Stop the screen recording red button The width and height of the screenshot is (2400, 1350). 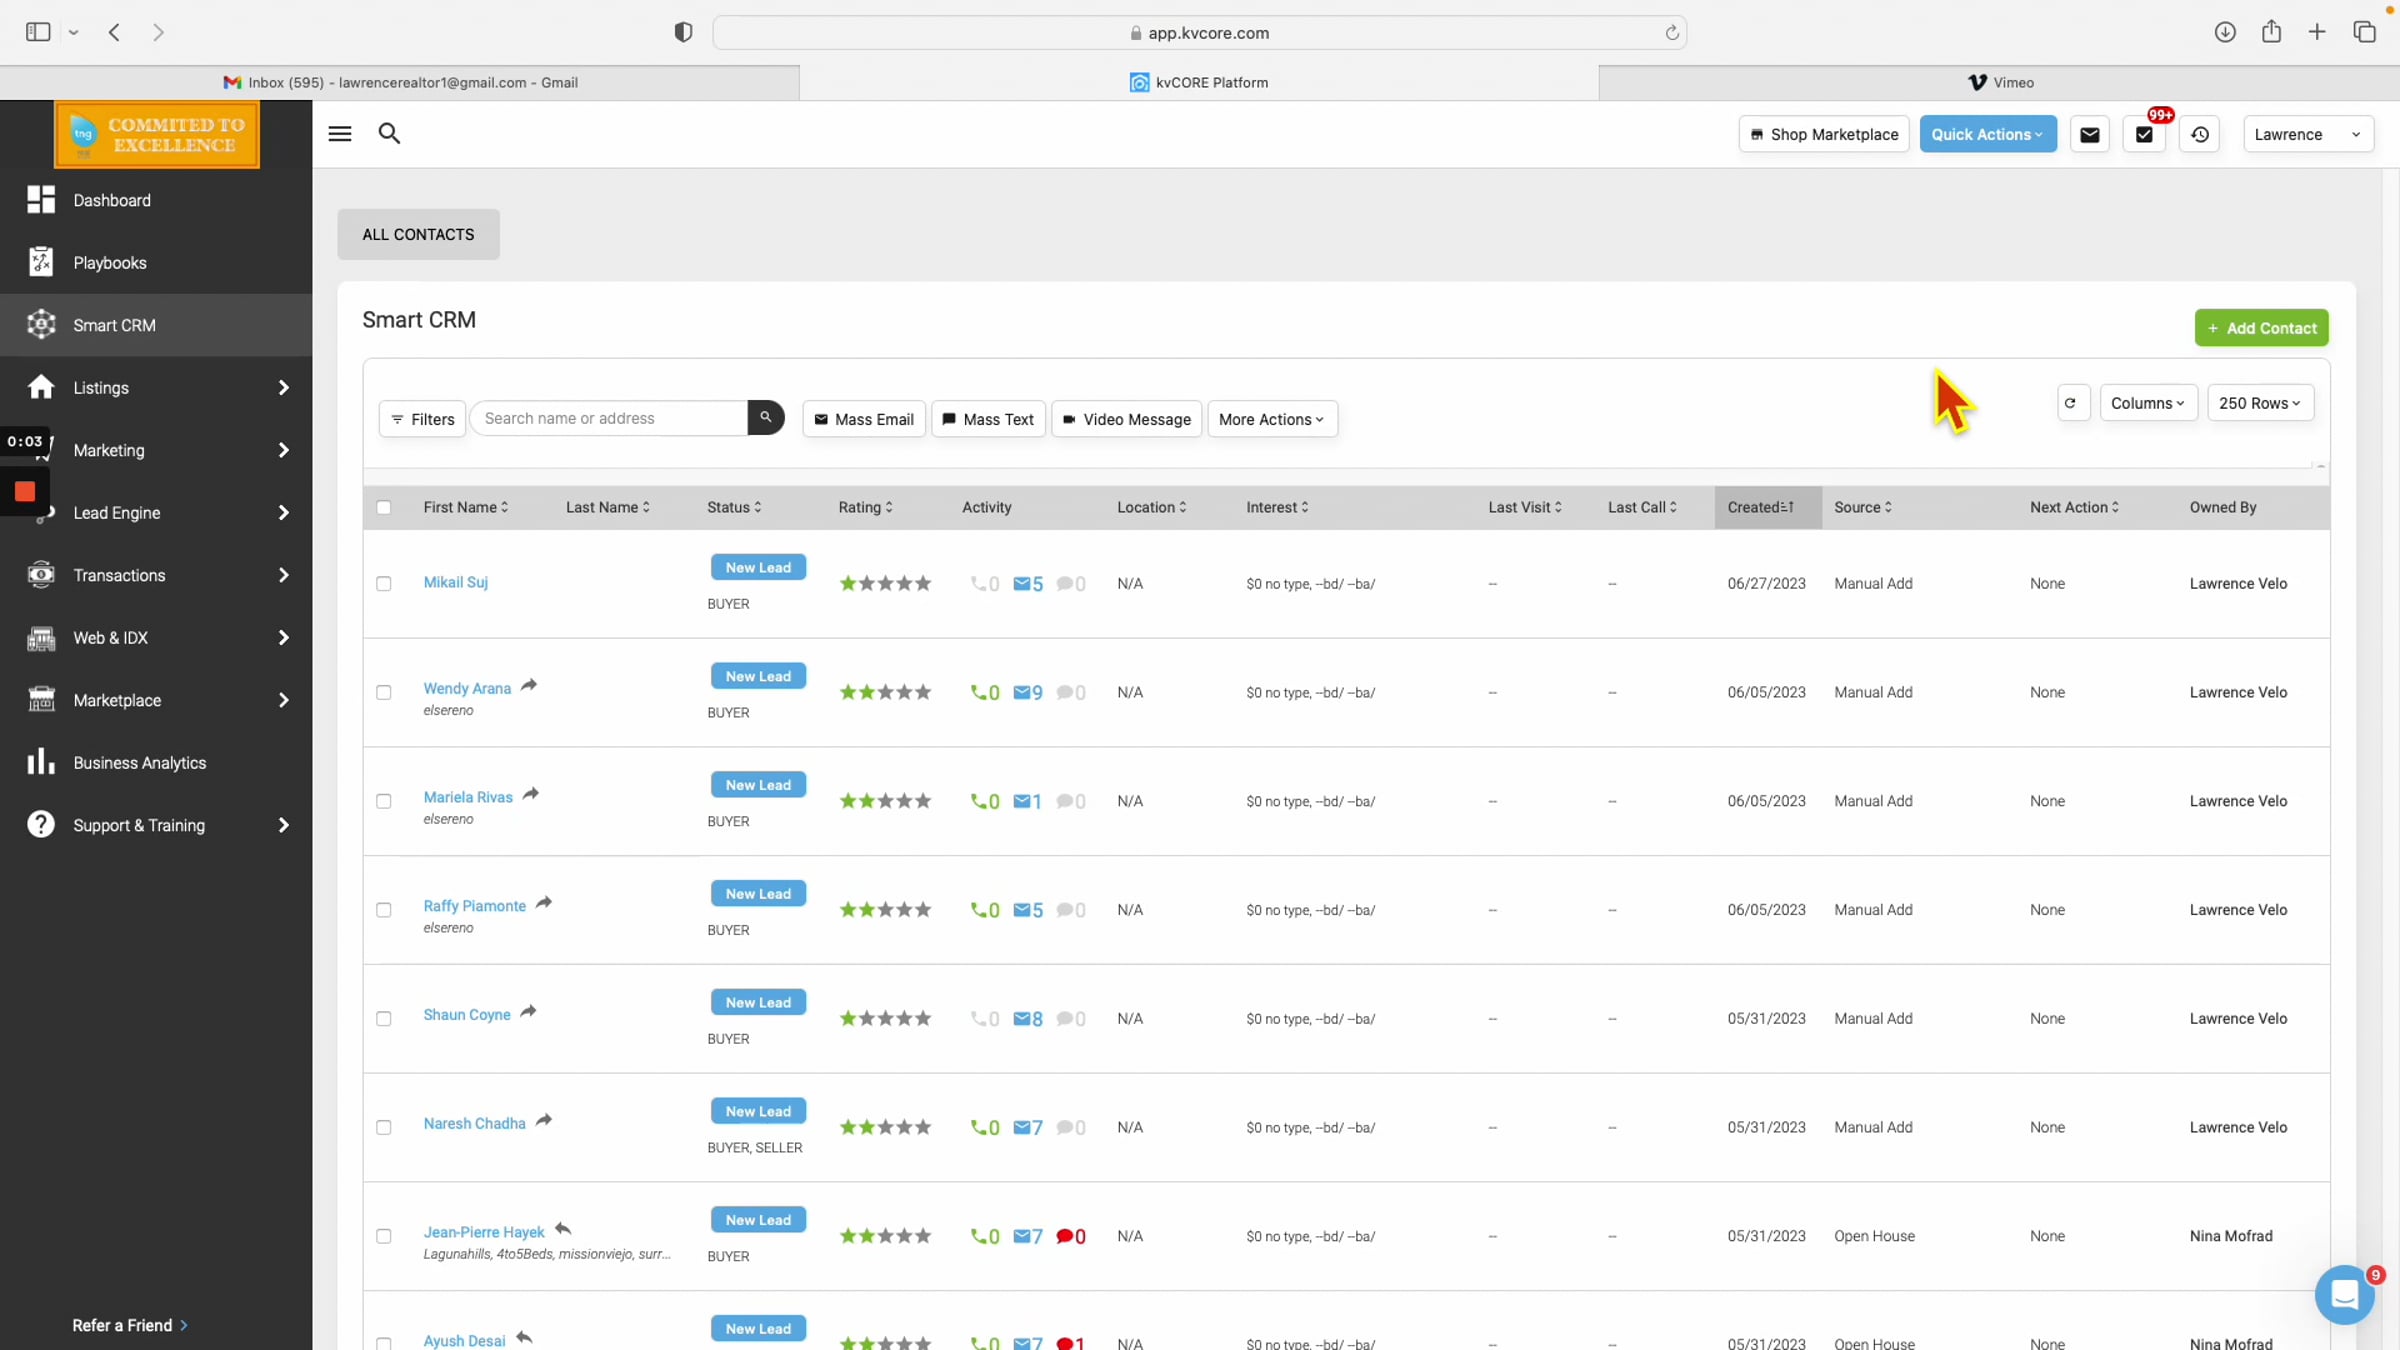click(x=25, y=491)
